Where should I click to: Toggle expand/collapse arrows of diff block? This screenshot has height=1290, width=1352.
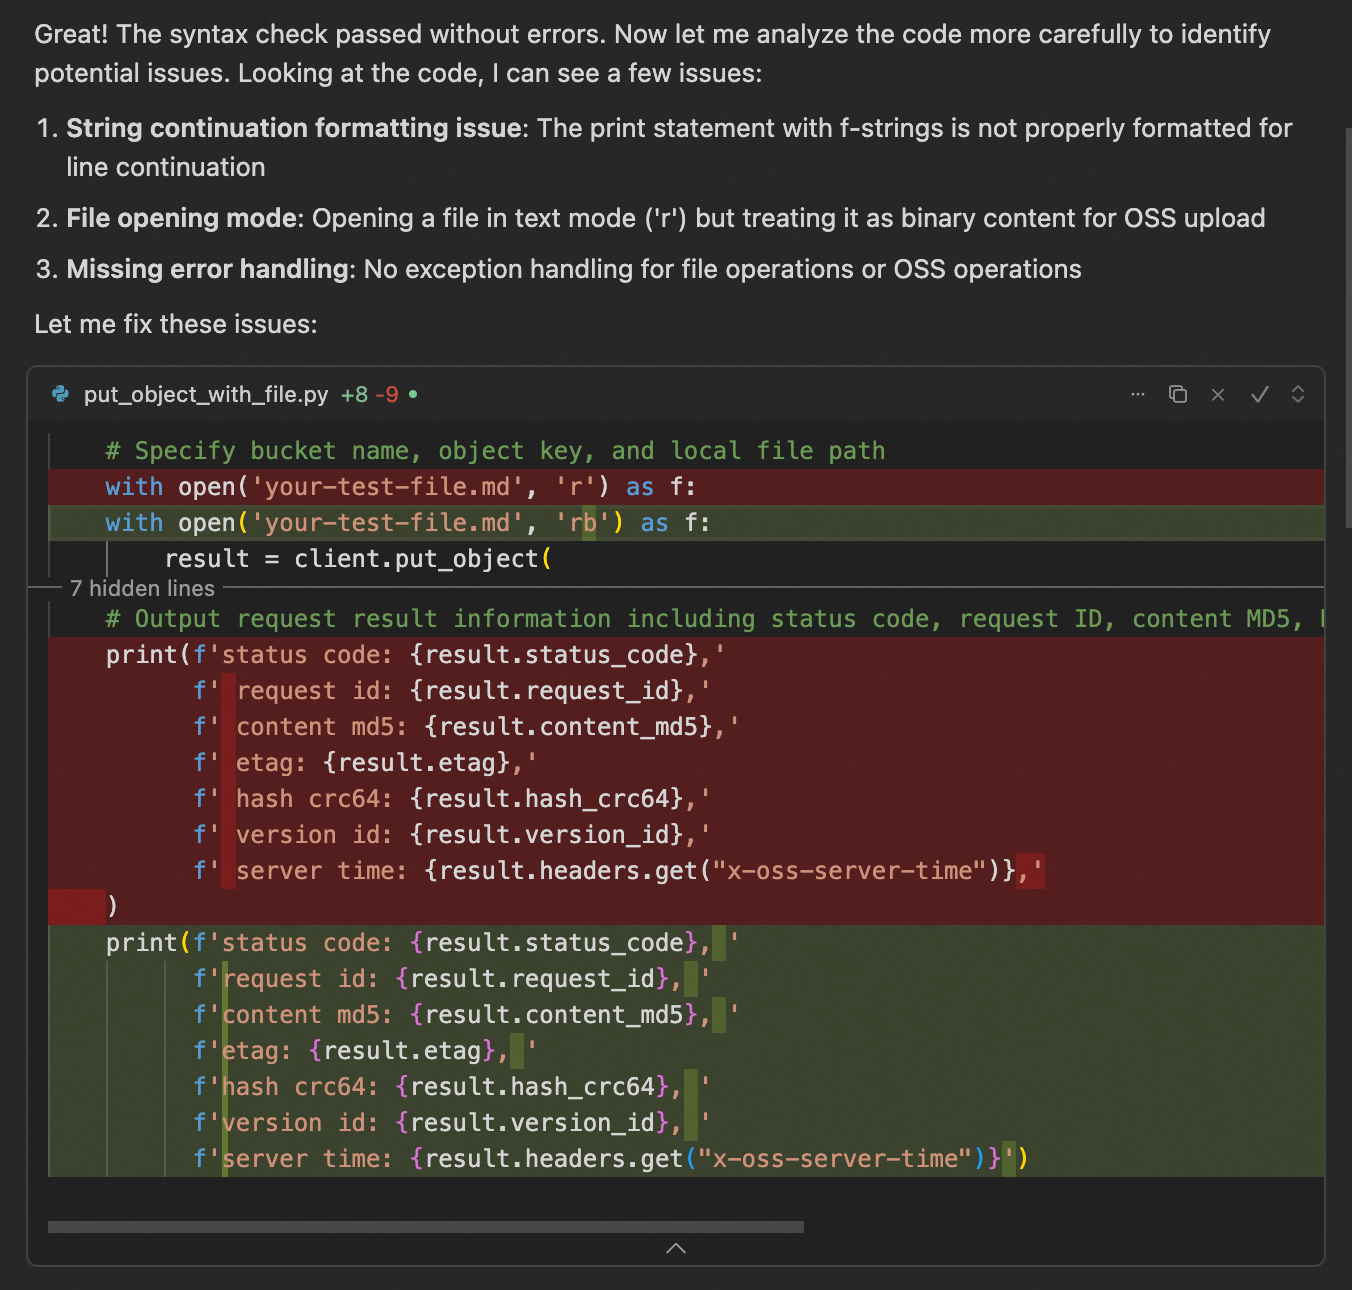pos(1298,394)
